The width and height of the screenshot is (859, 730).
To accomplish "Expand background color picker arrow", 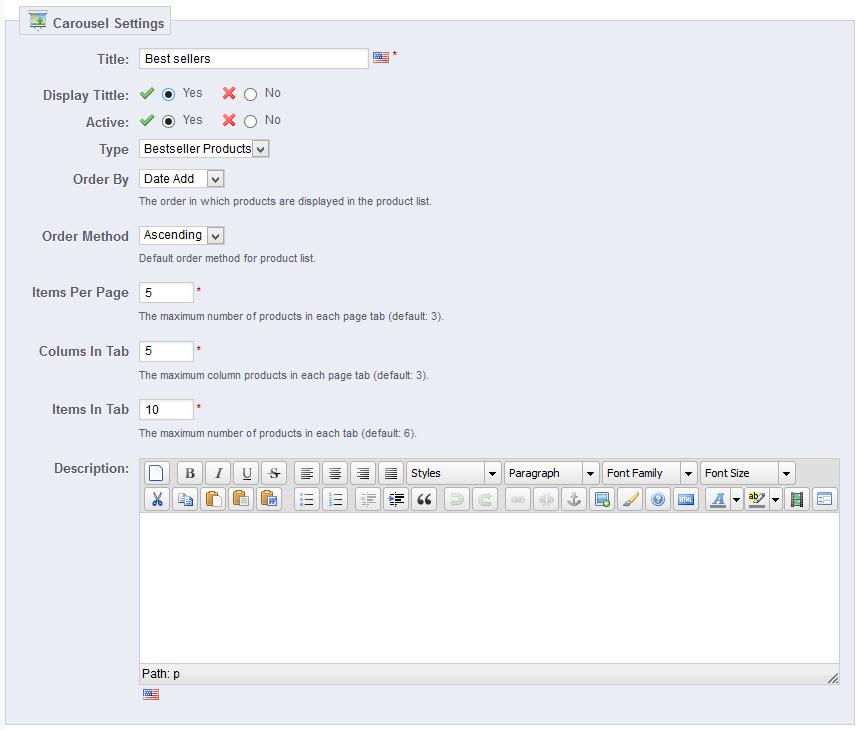I will click(776, 499).
